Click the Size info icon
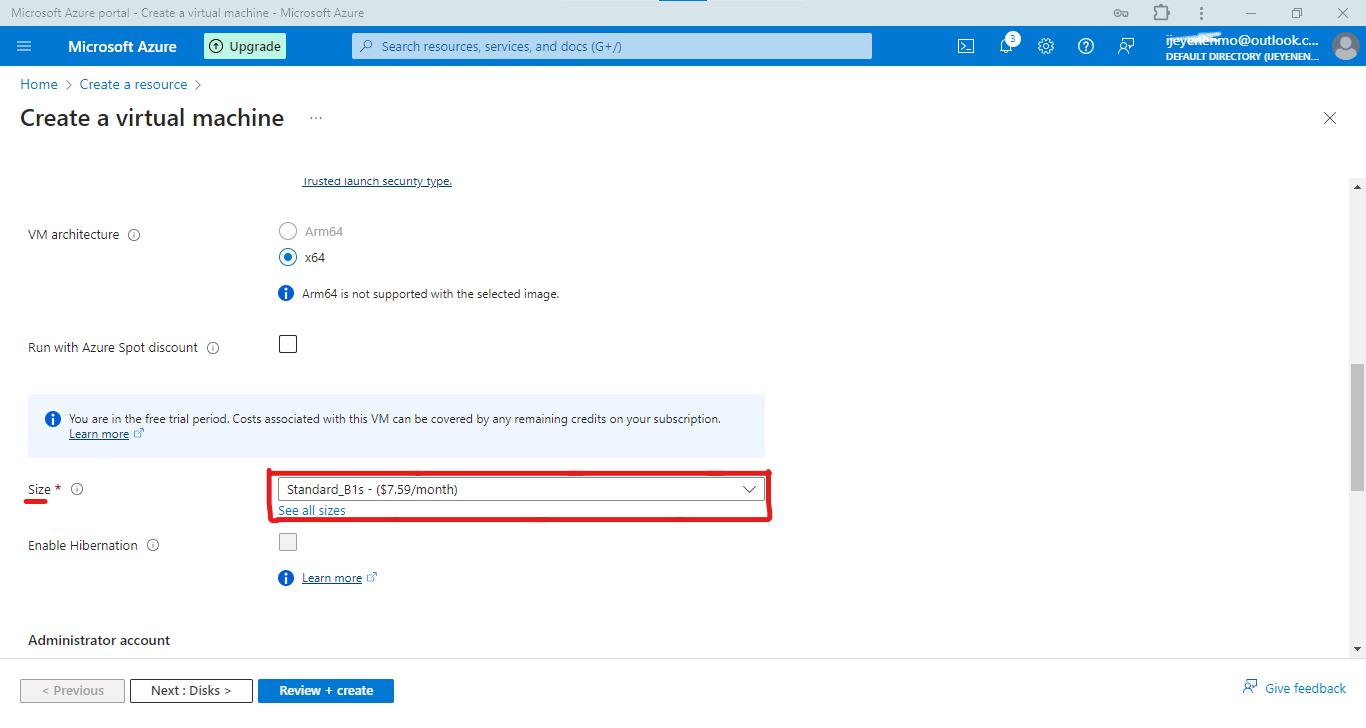The height and width of the screenshot is (728, 1366). coord(77,489)
